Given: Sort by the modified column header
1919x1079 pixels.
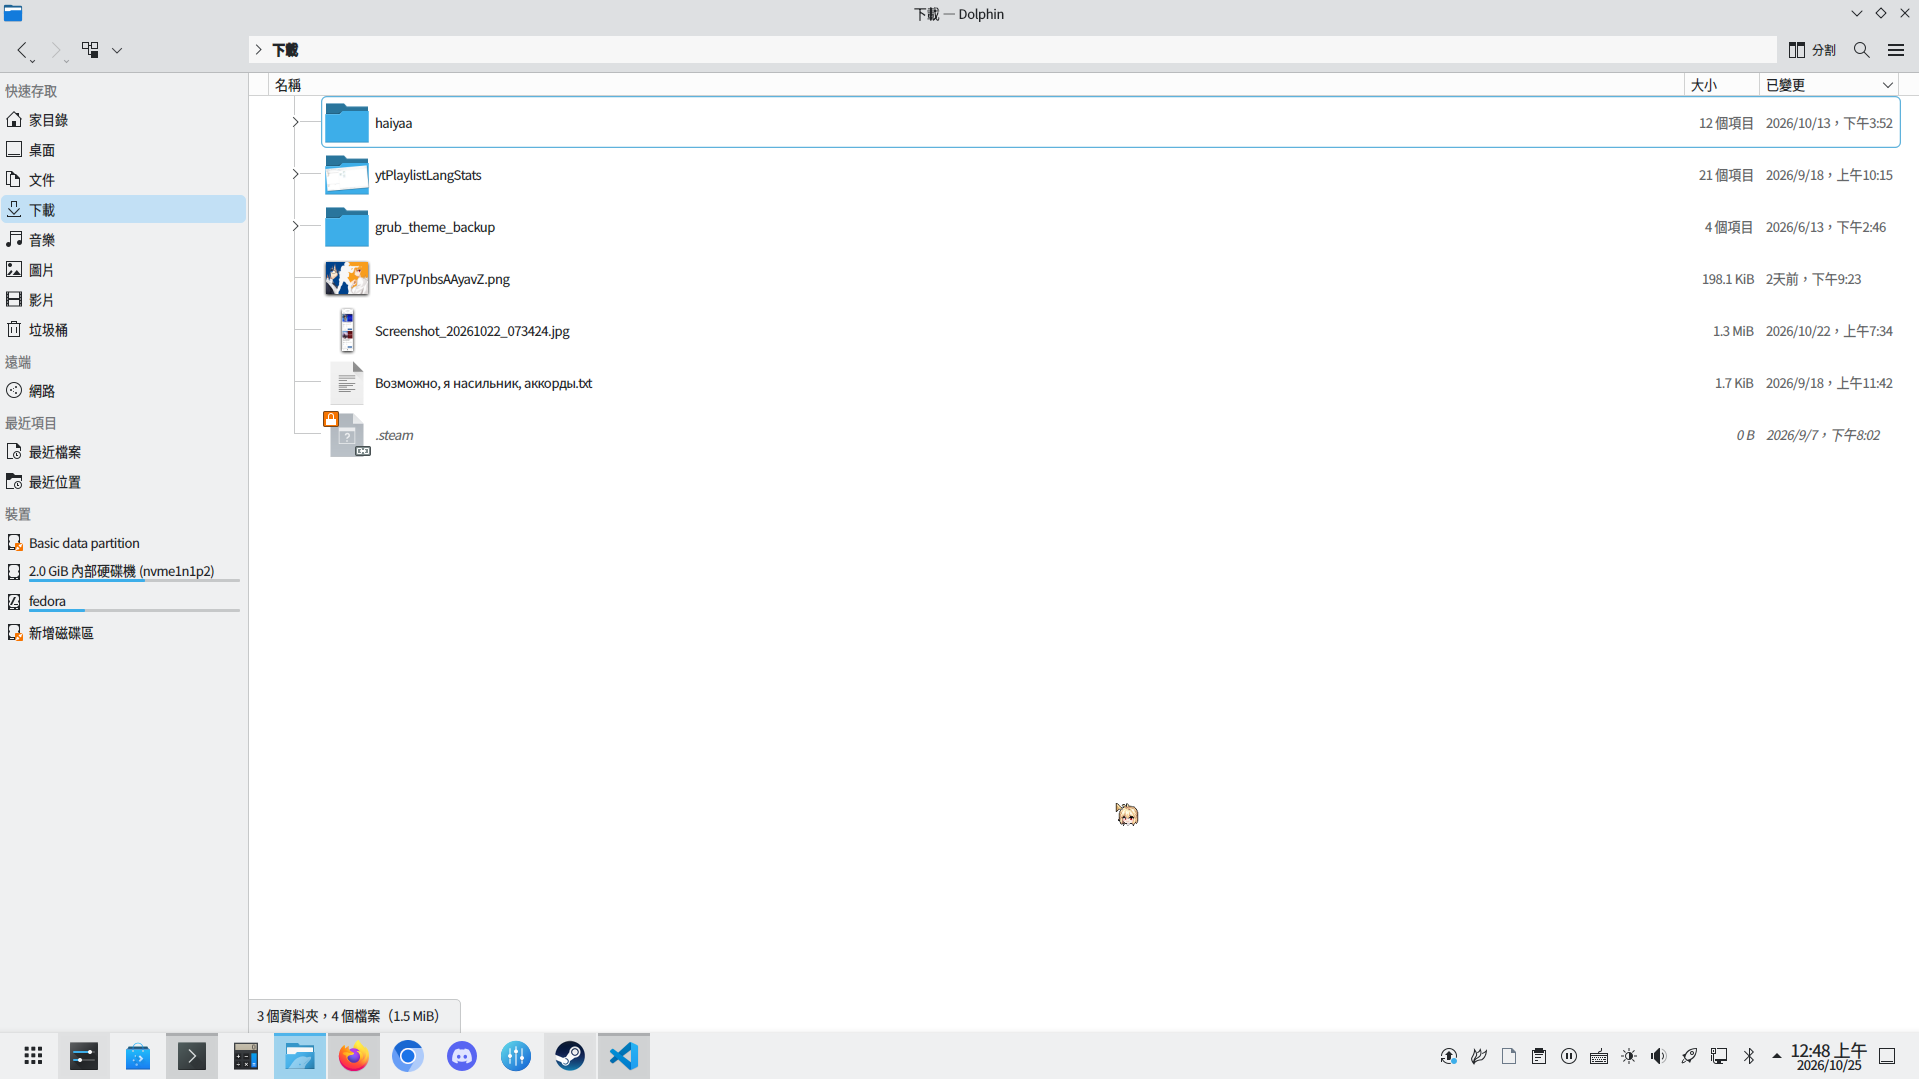Looking at the screenshot, I should [1829, 85].
